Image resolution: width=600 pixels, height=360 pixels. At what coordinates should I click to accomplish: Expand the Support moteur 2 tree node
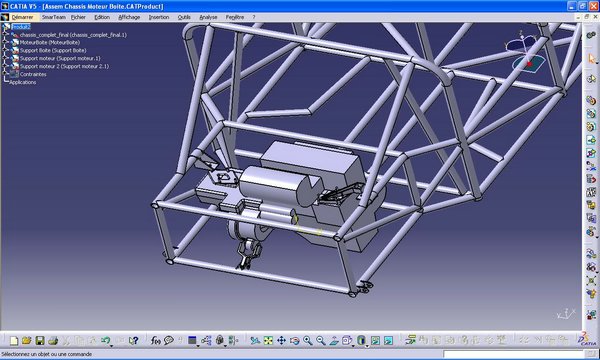5,66
